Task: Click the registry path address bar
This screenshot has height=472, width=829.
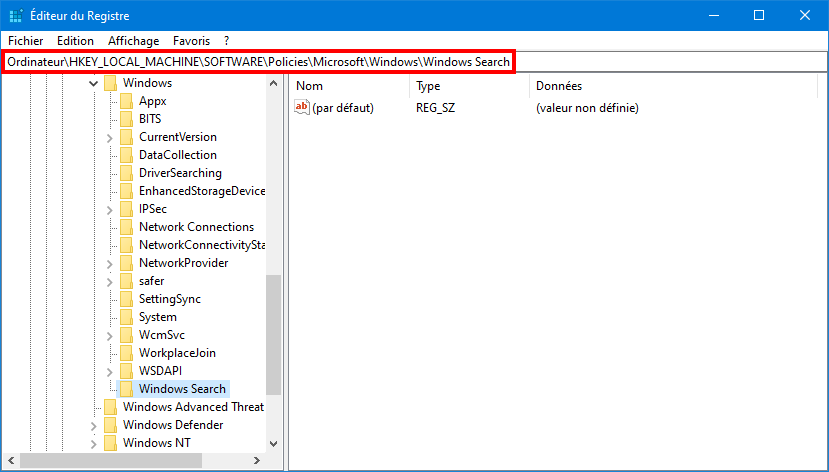Action: 414,62
